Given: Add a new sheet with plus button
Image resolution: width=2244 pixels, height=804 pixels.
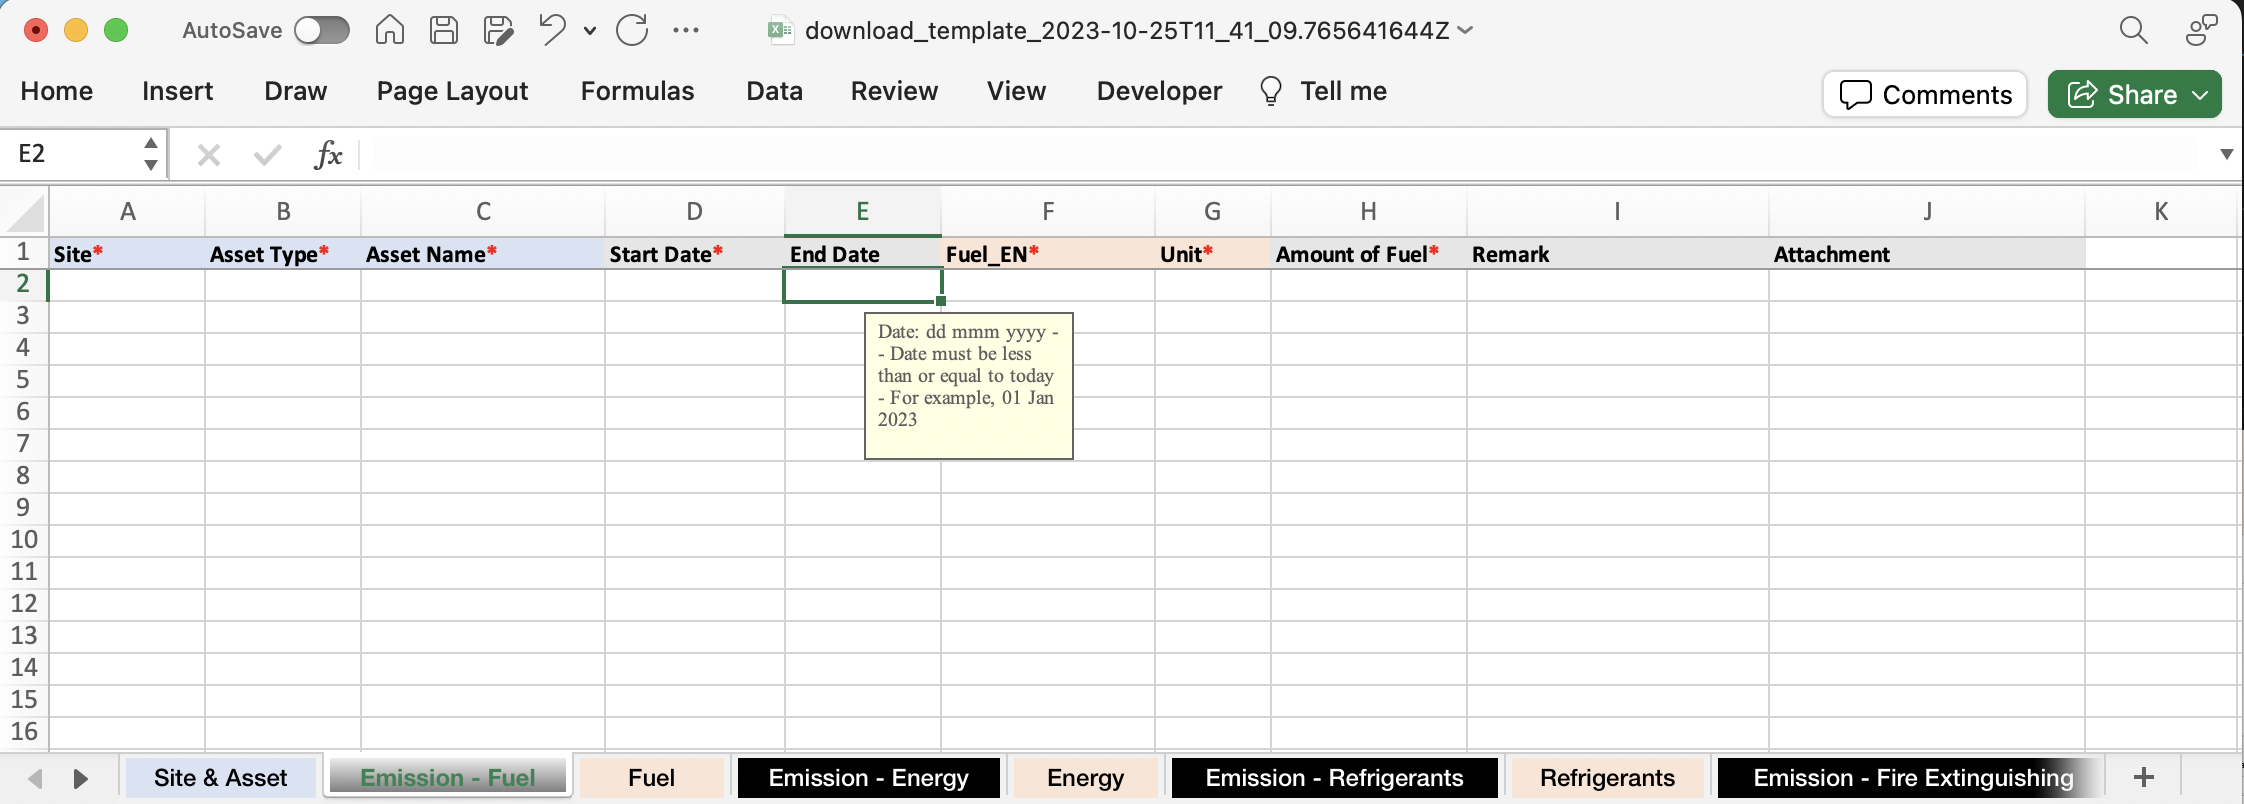Looking at the screenshot, I should pyautogui.click(x=2143, y=778).
